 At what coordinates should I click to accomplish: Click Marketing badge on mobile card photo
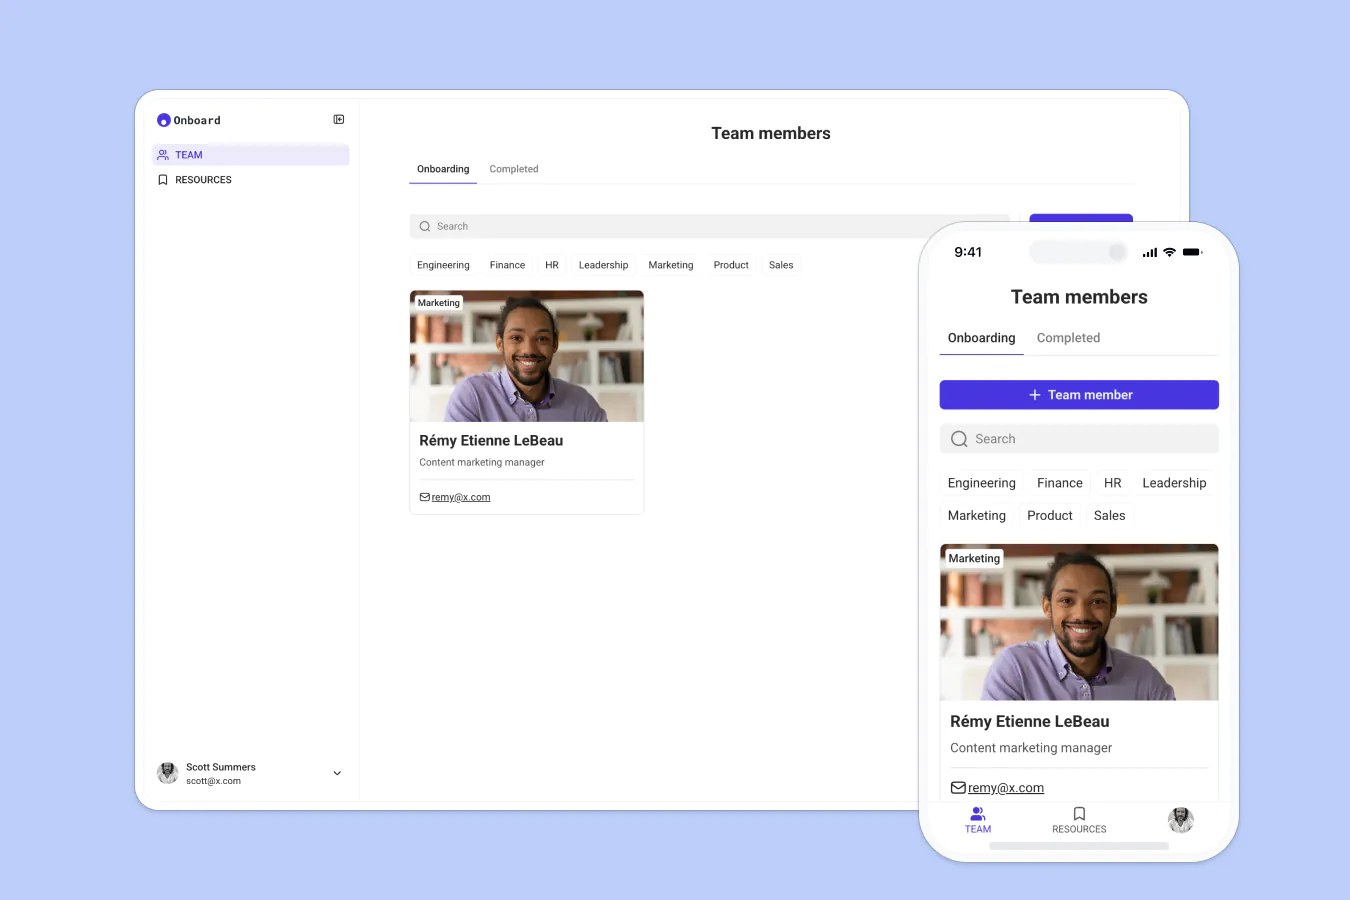[974, 559]
